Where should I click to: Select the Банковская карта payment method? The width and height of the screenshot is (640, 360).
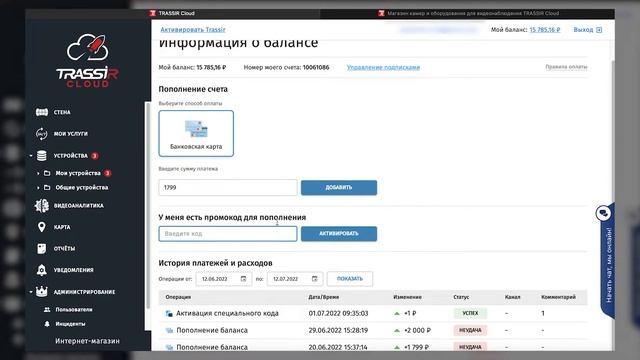[x=196, y=133]
